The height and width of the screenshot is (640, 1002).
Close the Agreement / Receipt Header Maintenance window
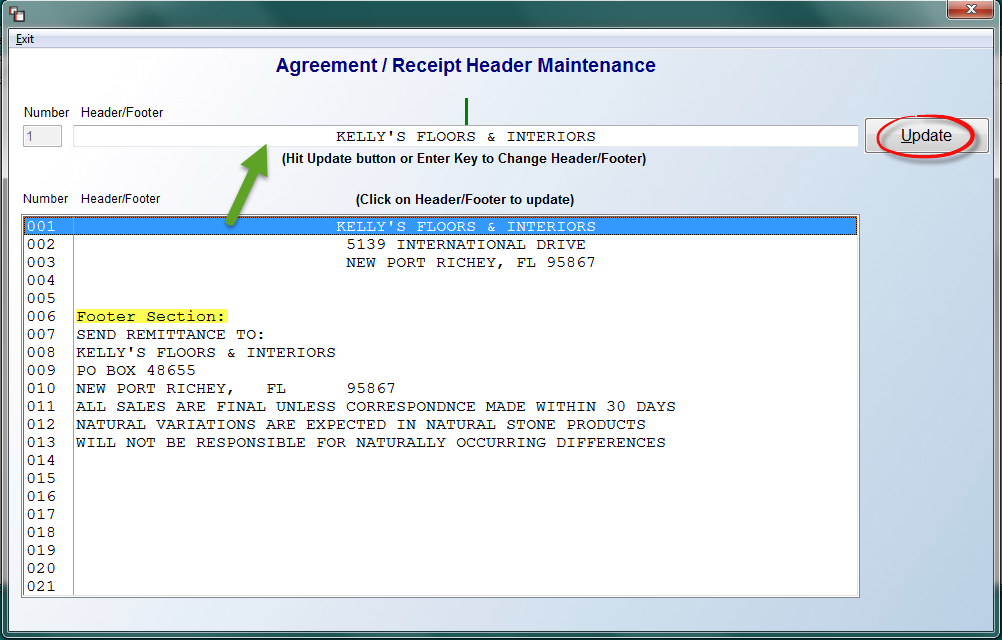(970, 9)
